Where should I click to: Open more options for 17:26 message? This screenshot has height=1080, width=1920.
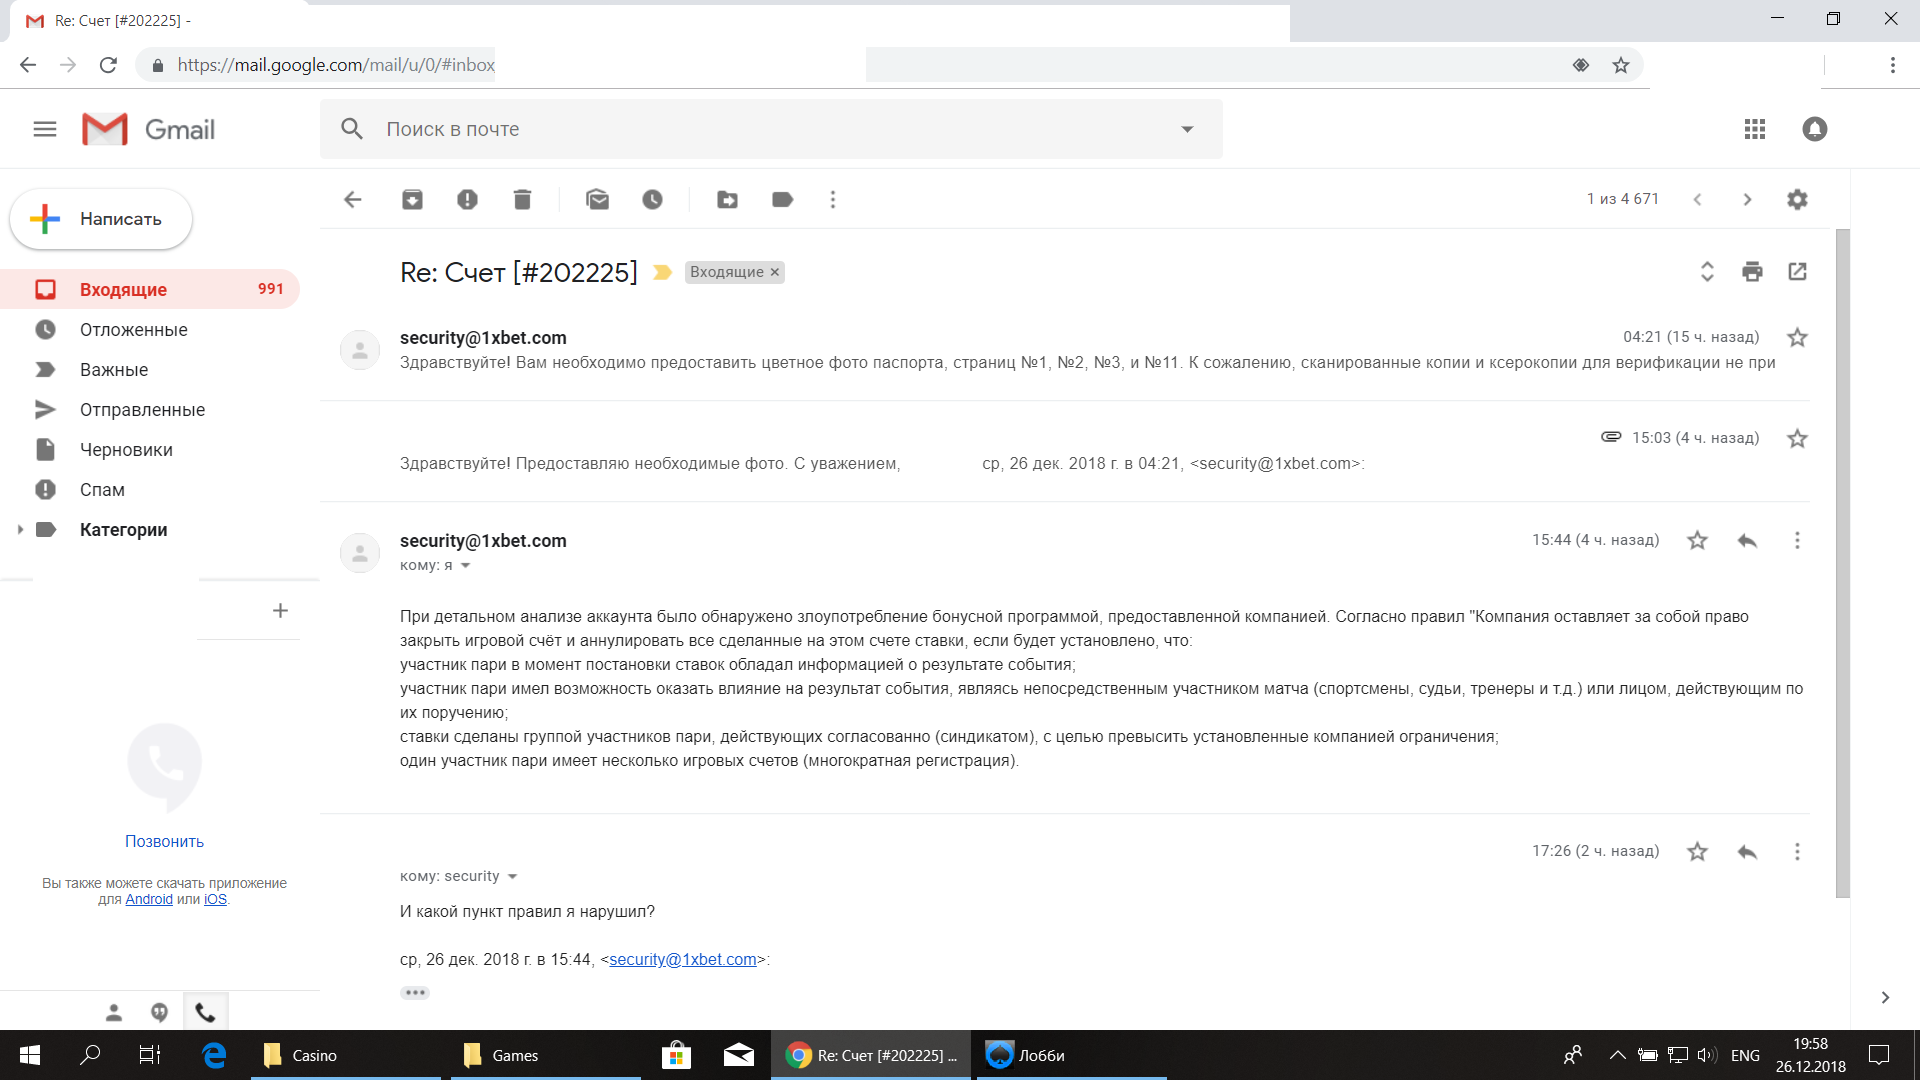1797,851
